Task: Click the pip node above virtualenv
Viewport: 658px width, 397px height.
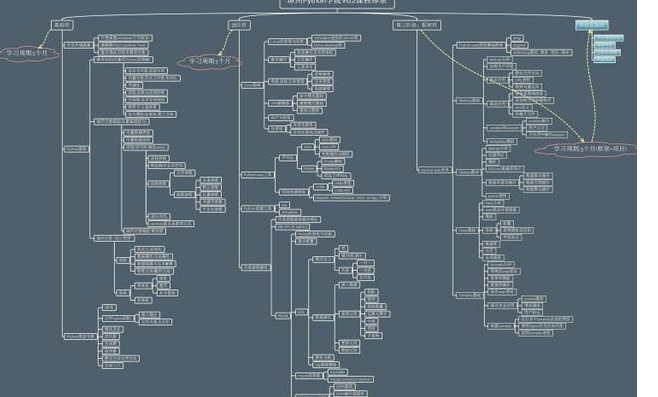Action: pyautogui.click(x=284, y=205)
